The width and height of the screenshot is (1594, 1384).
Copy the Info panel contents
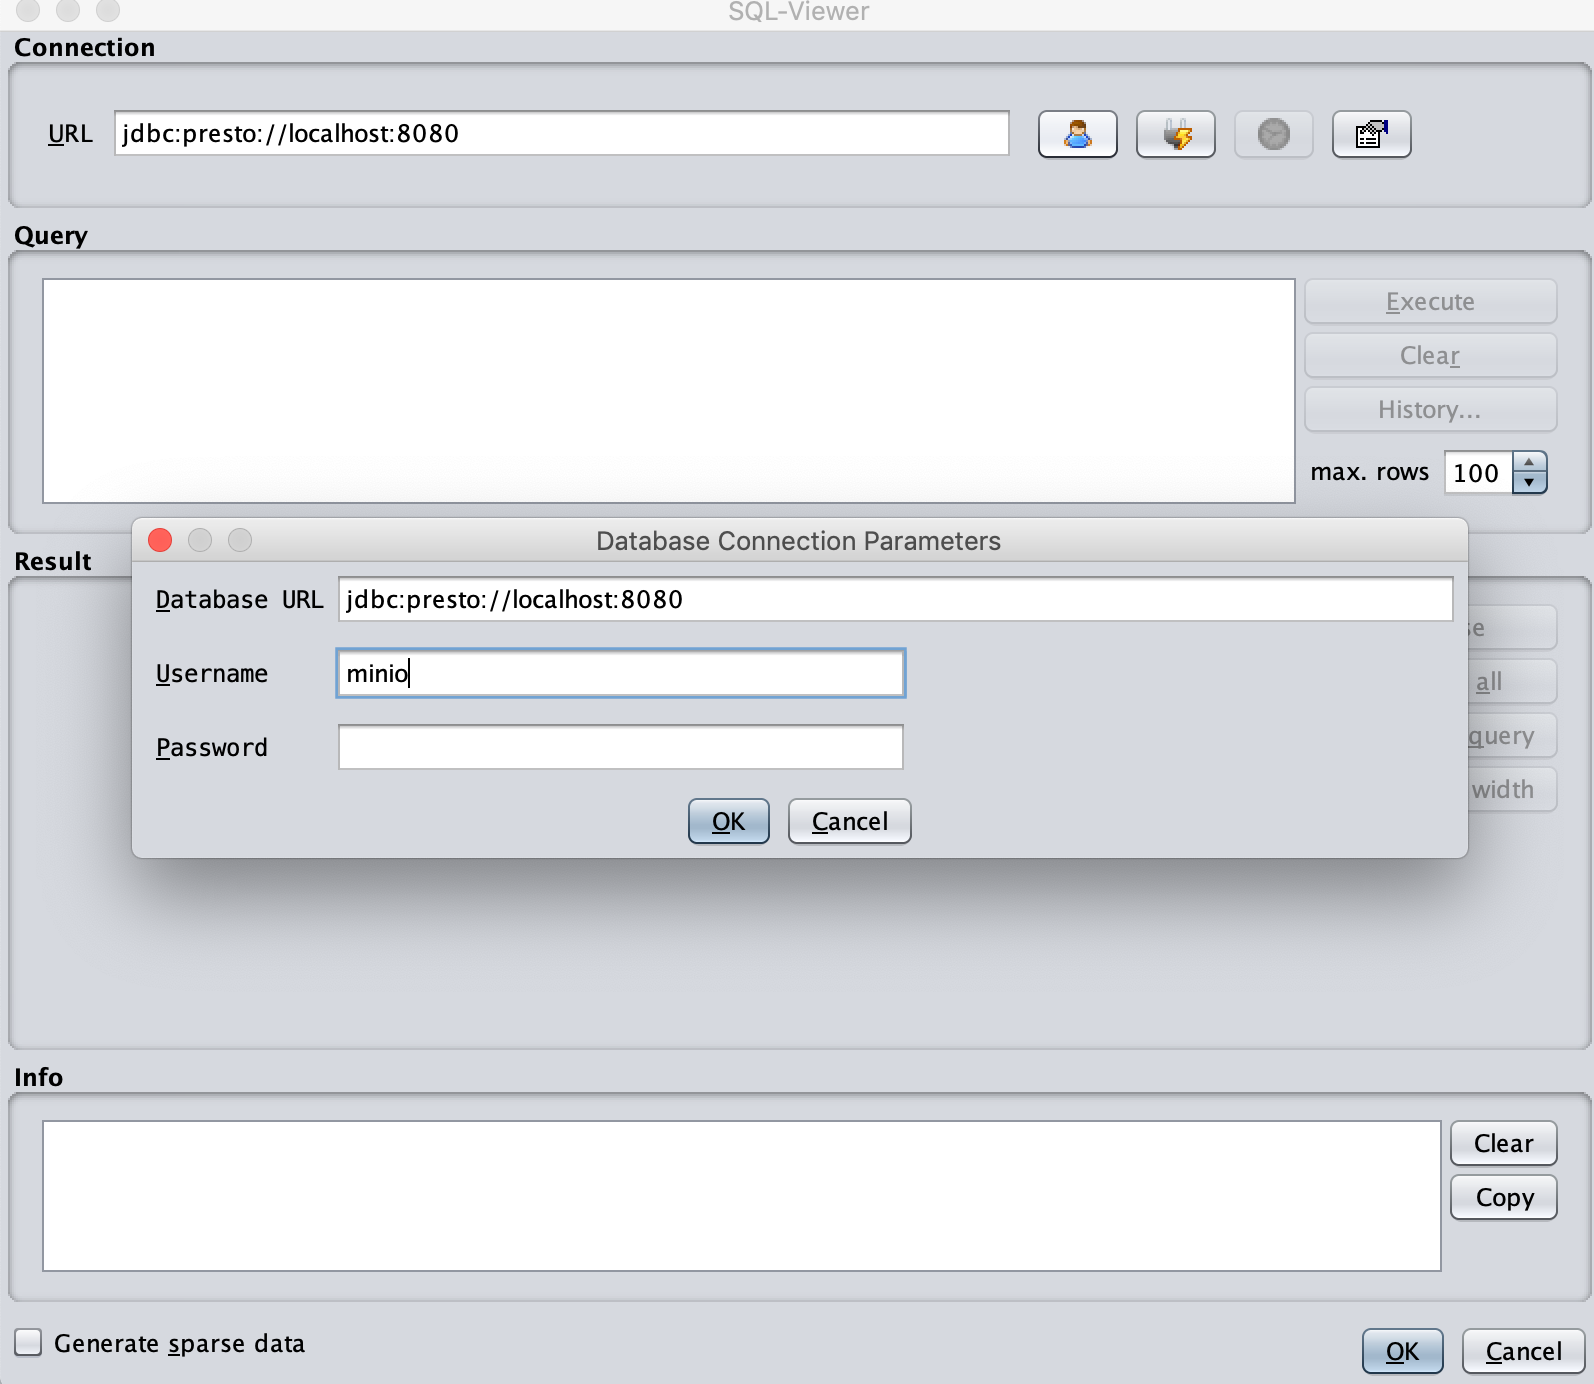[x=1502, y=1197]
